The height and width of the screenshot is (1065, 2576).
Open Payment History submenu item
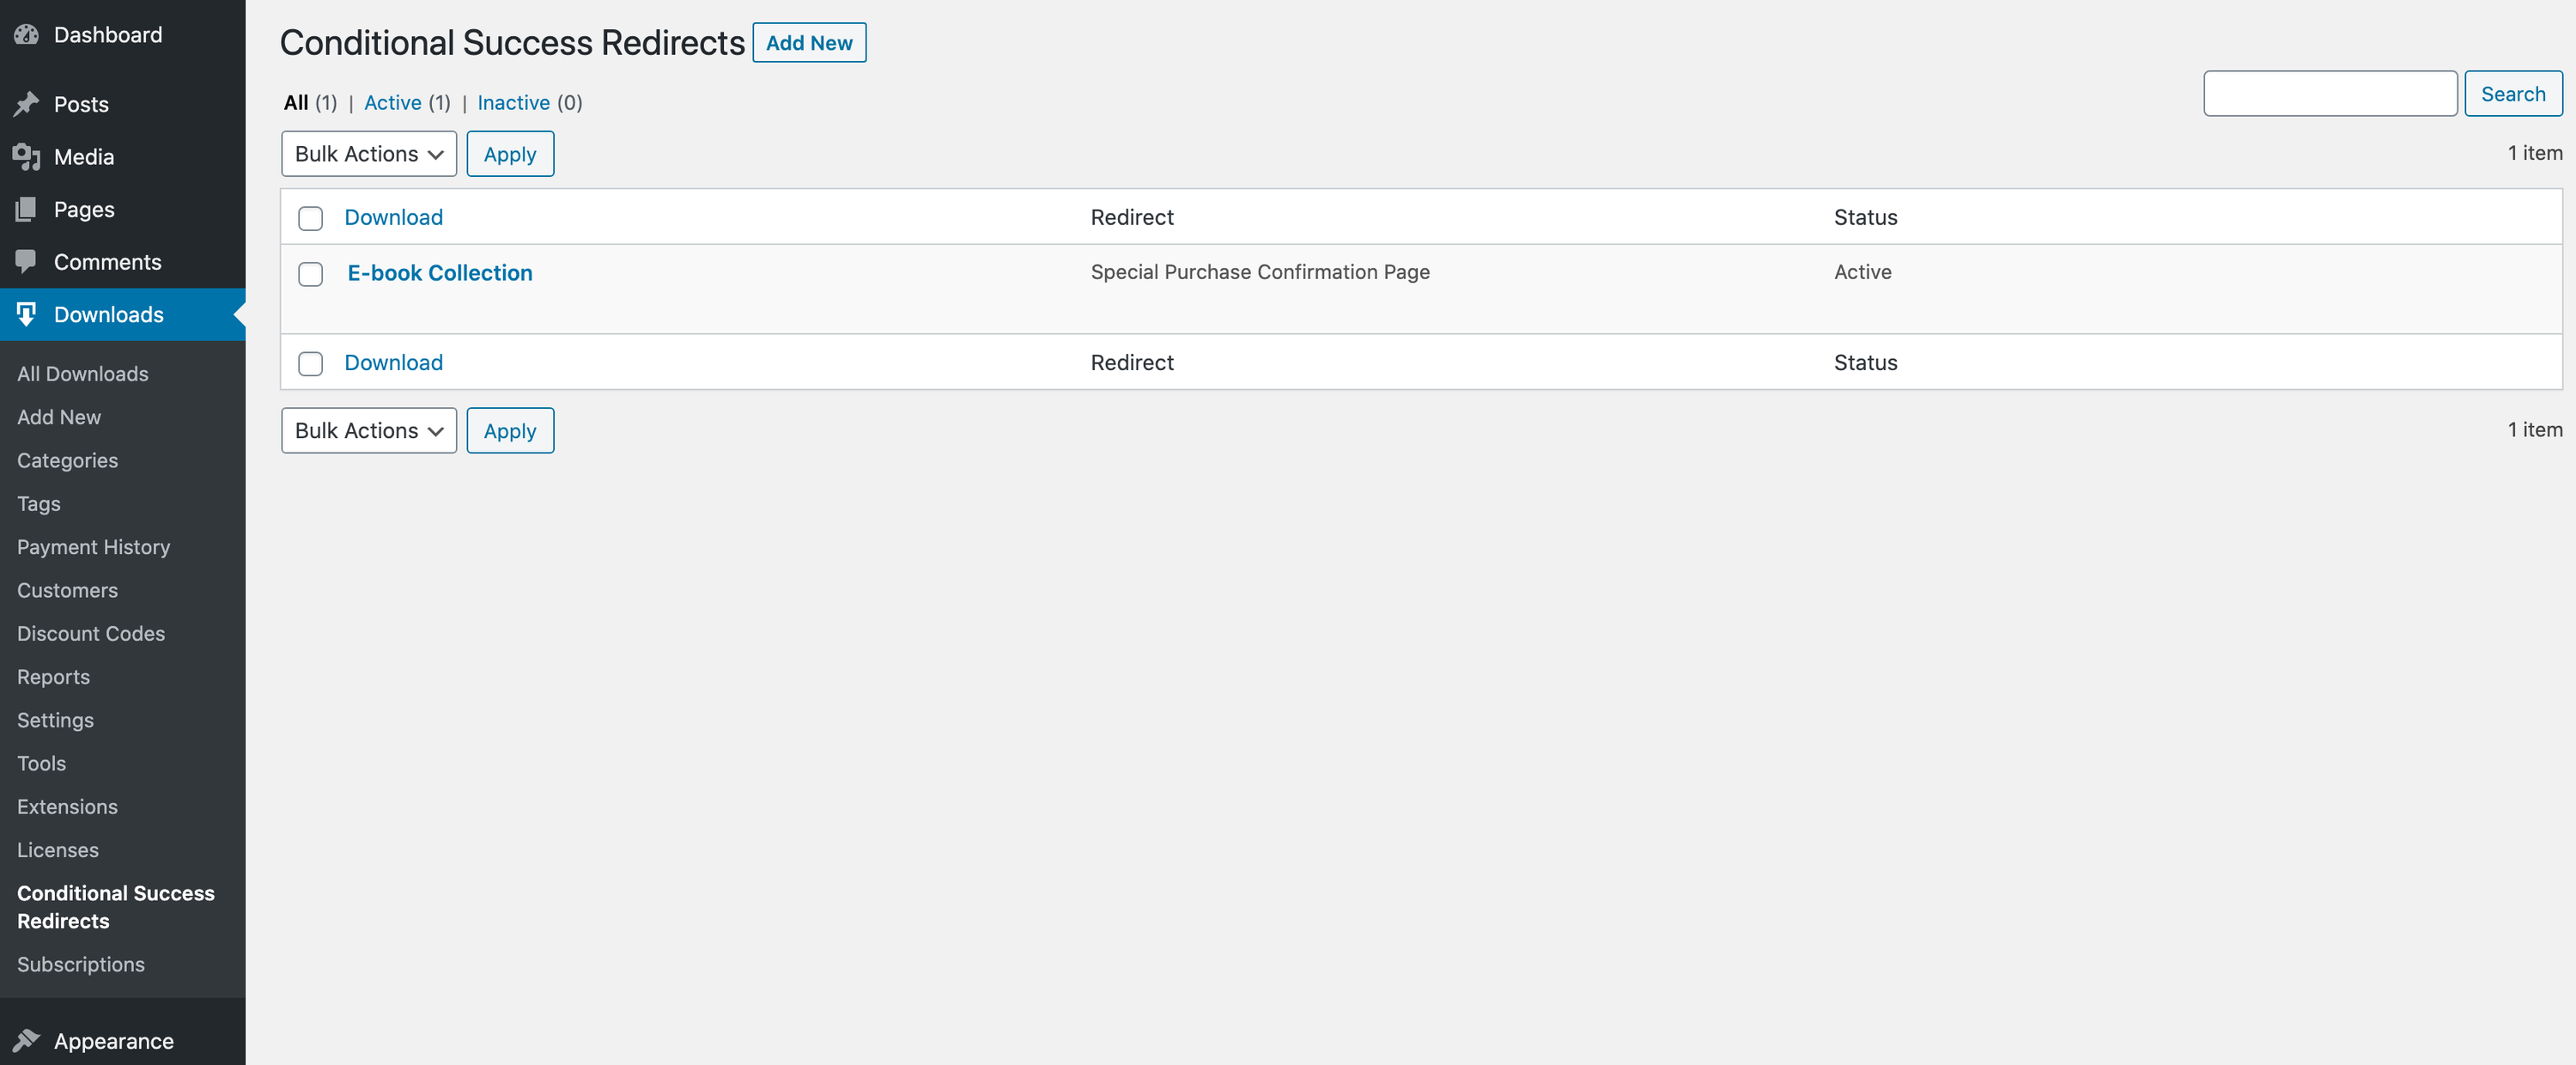93,547
